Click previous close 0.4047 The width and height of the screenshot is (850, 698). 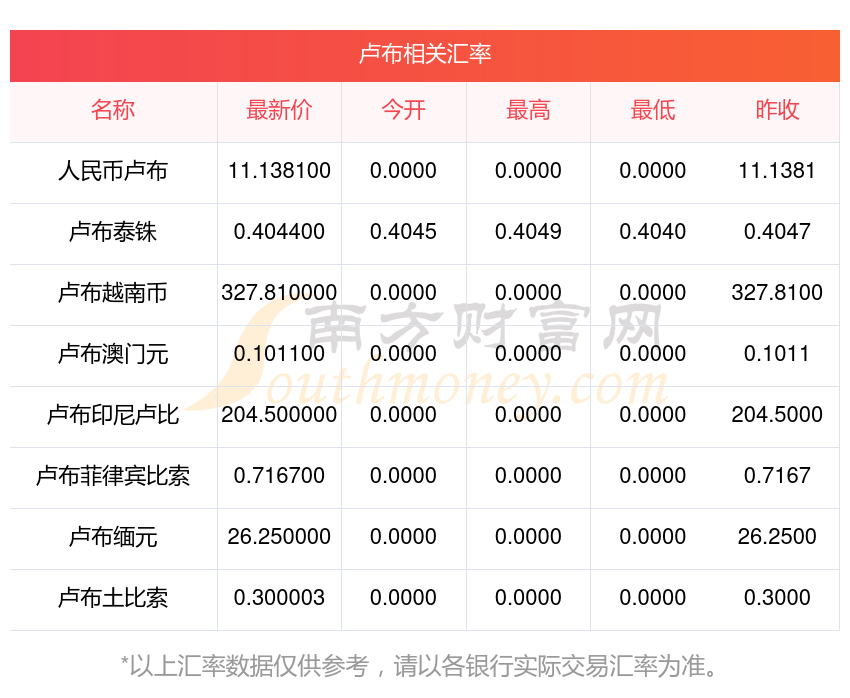[777, 232]
